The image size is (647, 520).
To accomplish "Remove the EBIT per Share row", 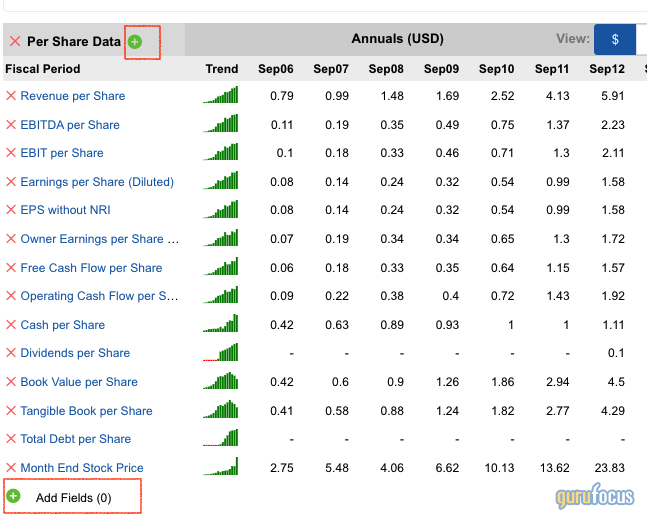I will (x=11, y=153).
